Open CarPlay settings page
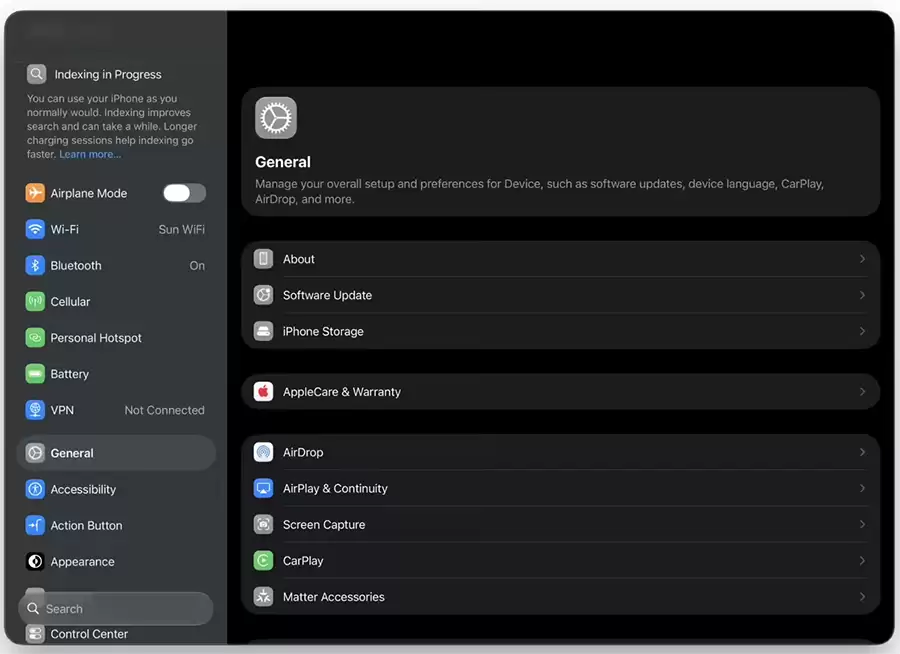Viewport: 900px width, 654px height. (x=561, y=561)
